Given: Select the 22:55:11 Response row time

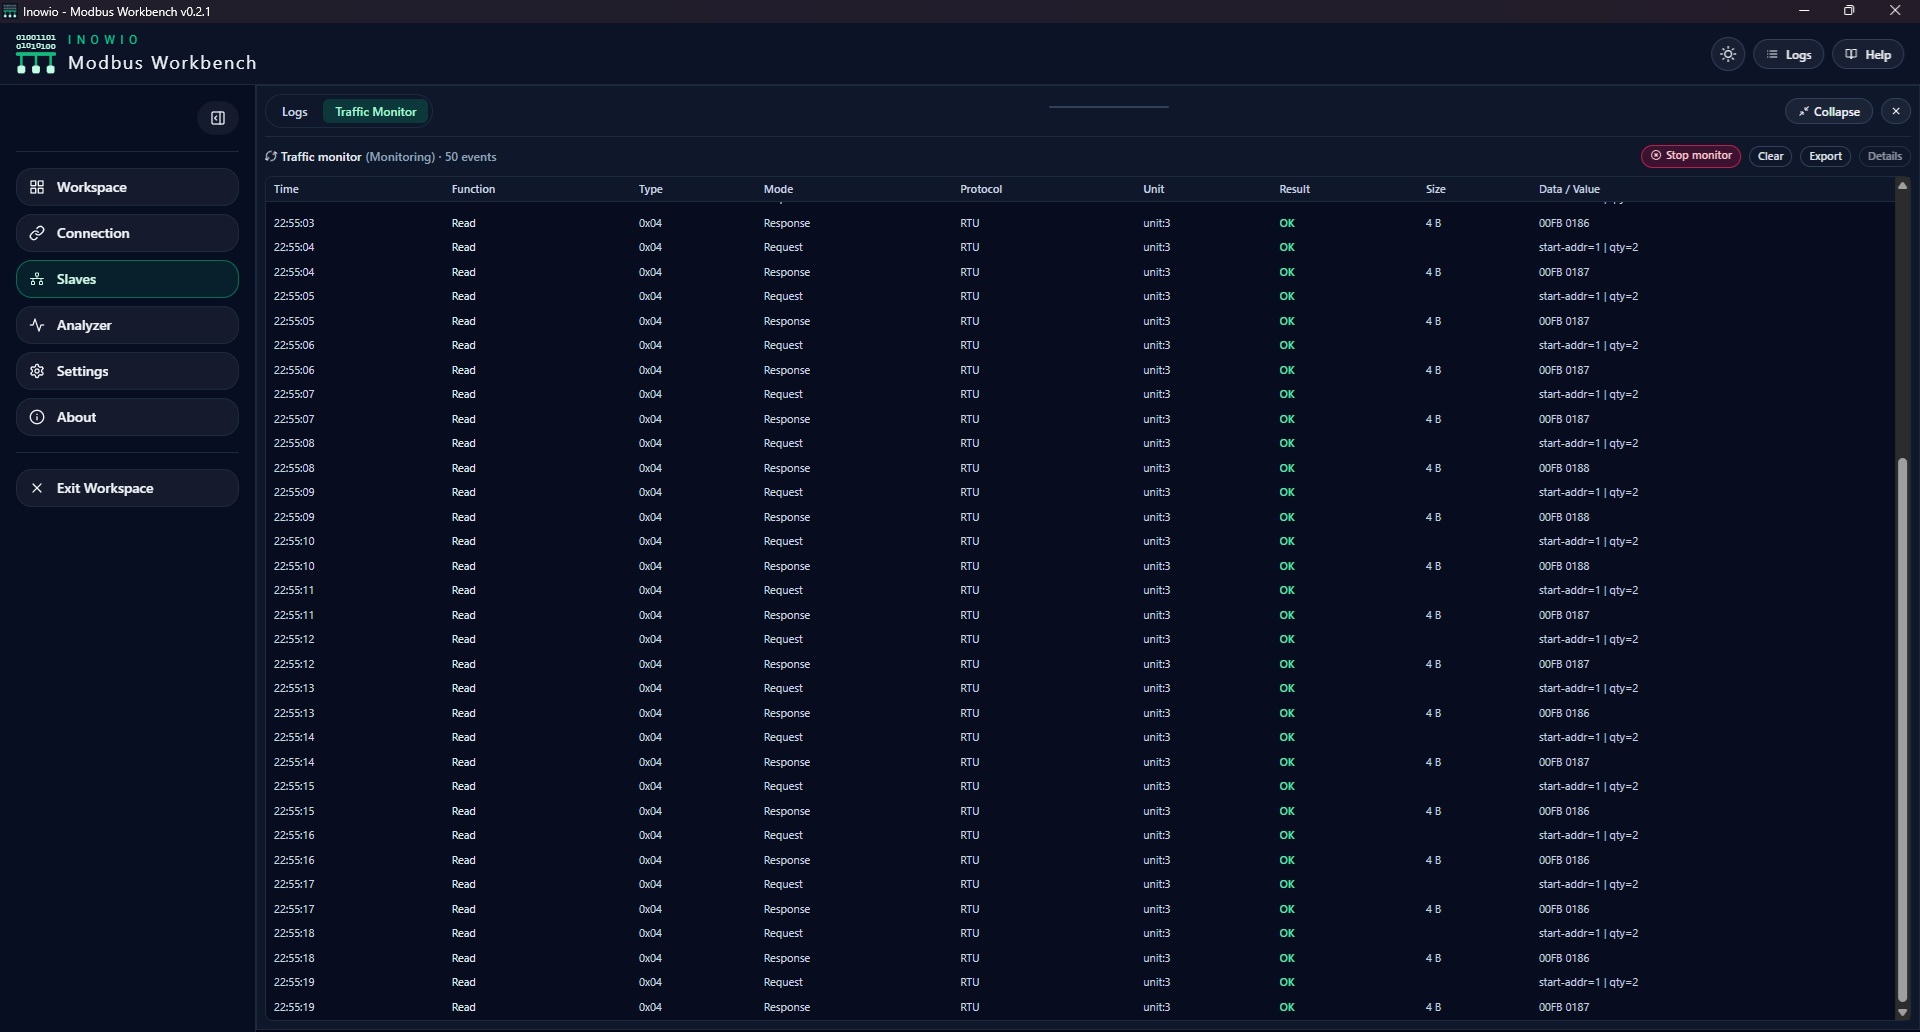Looking at the screenshot, I should pos(294,615).
